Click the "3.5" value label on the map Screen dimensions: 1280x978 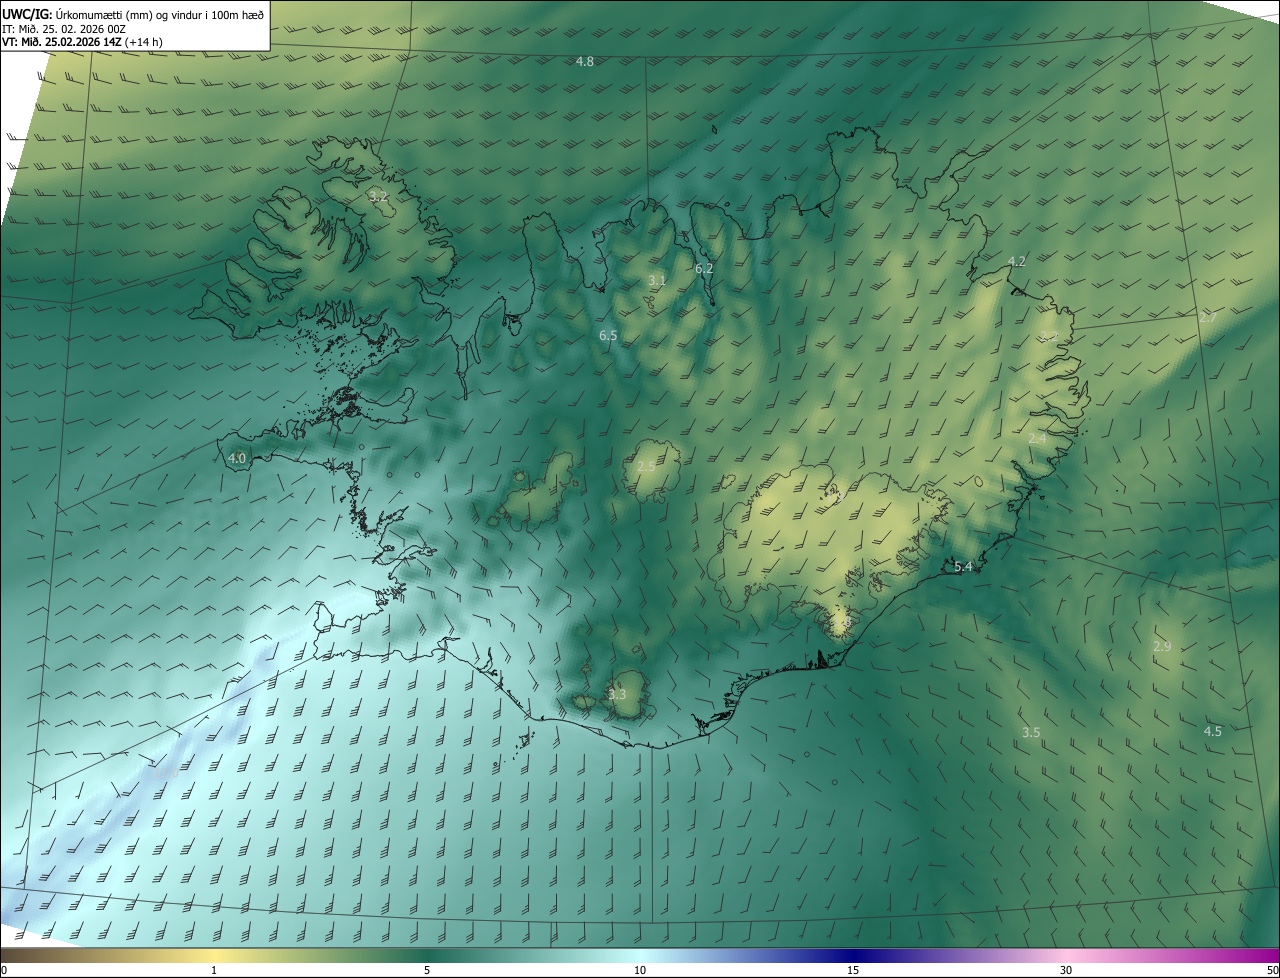click(1031, 733)
